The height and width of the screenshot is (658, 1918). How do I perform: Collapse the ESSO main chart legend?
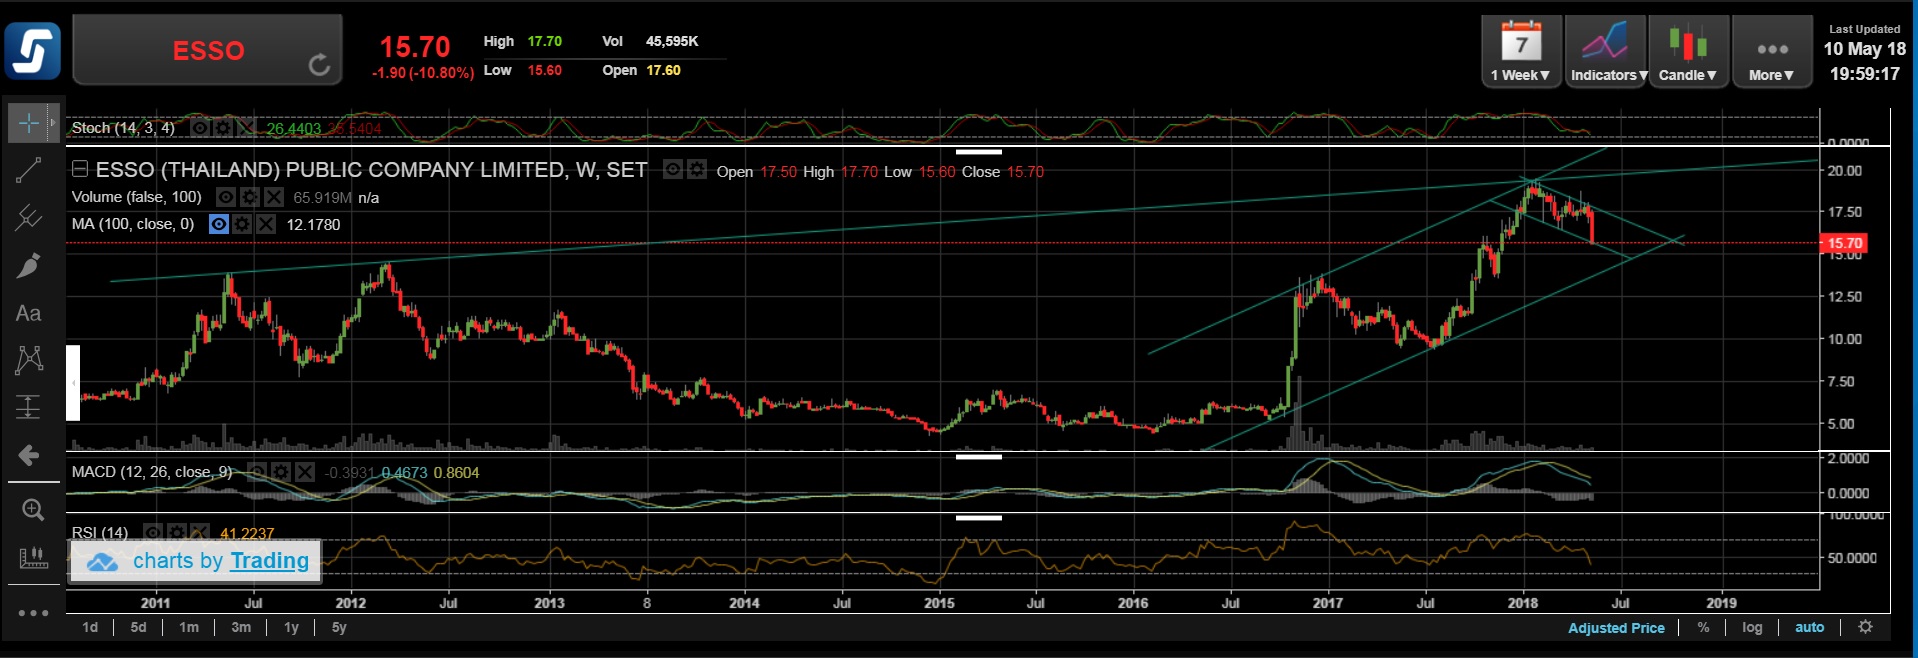tap(80, 169)
